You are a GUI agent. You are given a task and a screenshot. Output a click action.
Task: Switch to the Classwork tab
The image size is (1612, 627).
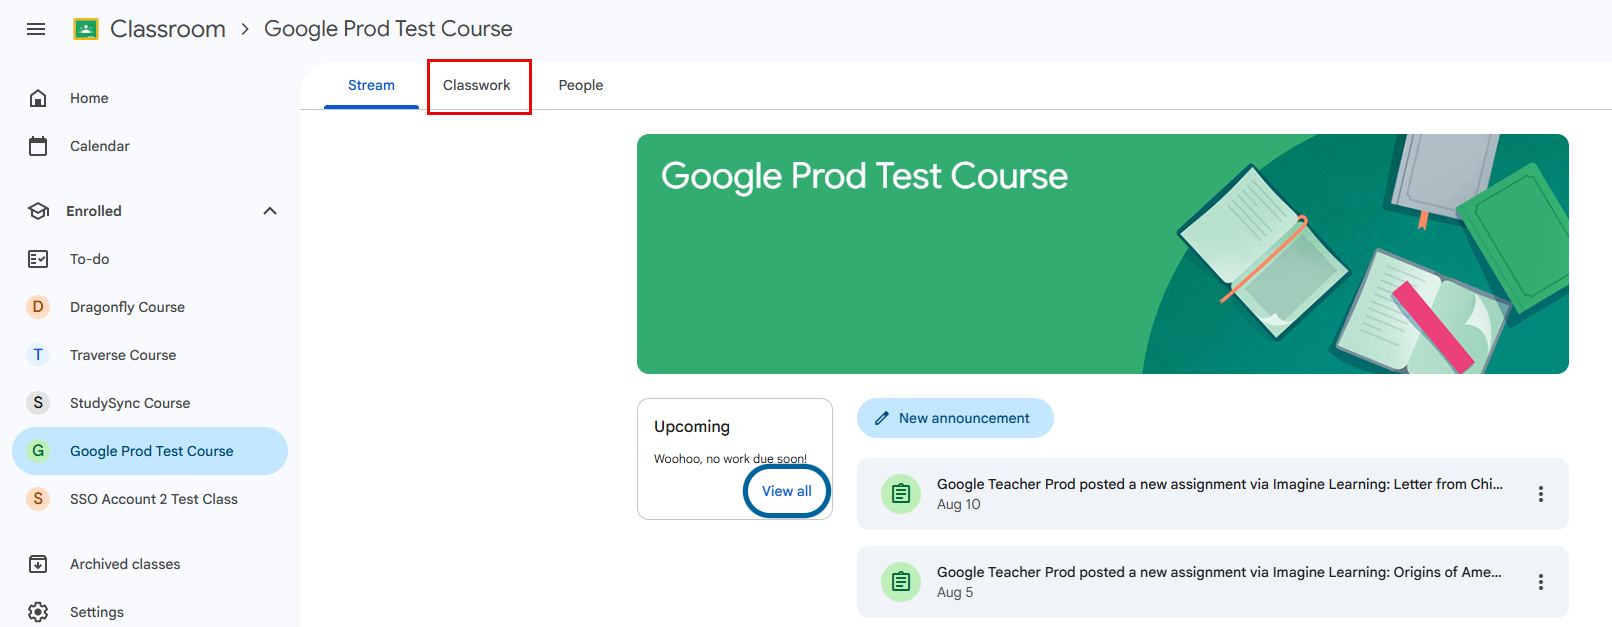[477, 85]
